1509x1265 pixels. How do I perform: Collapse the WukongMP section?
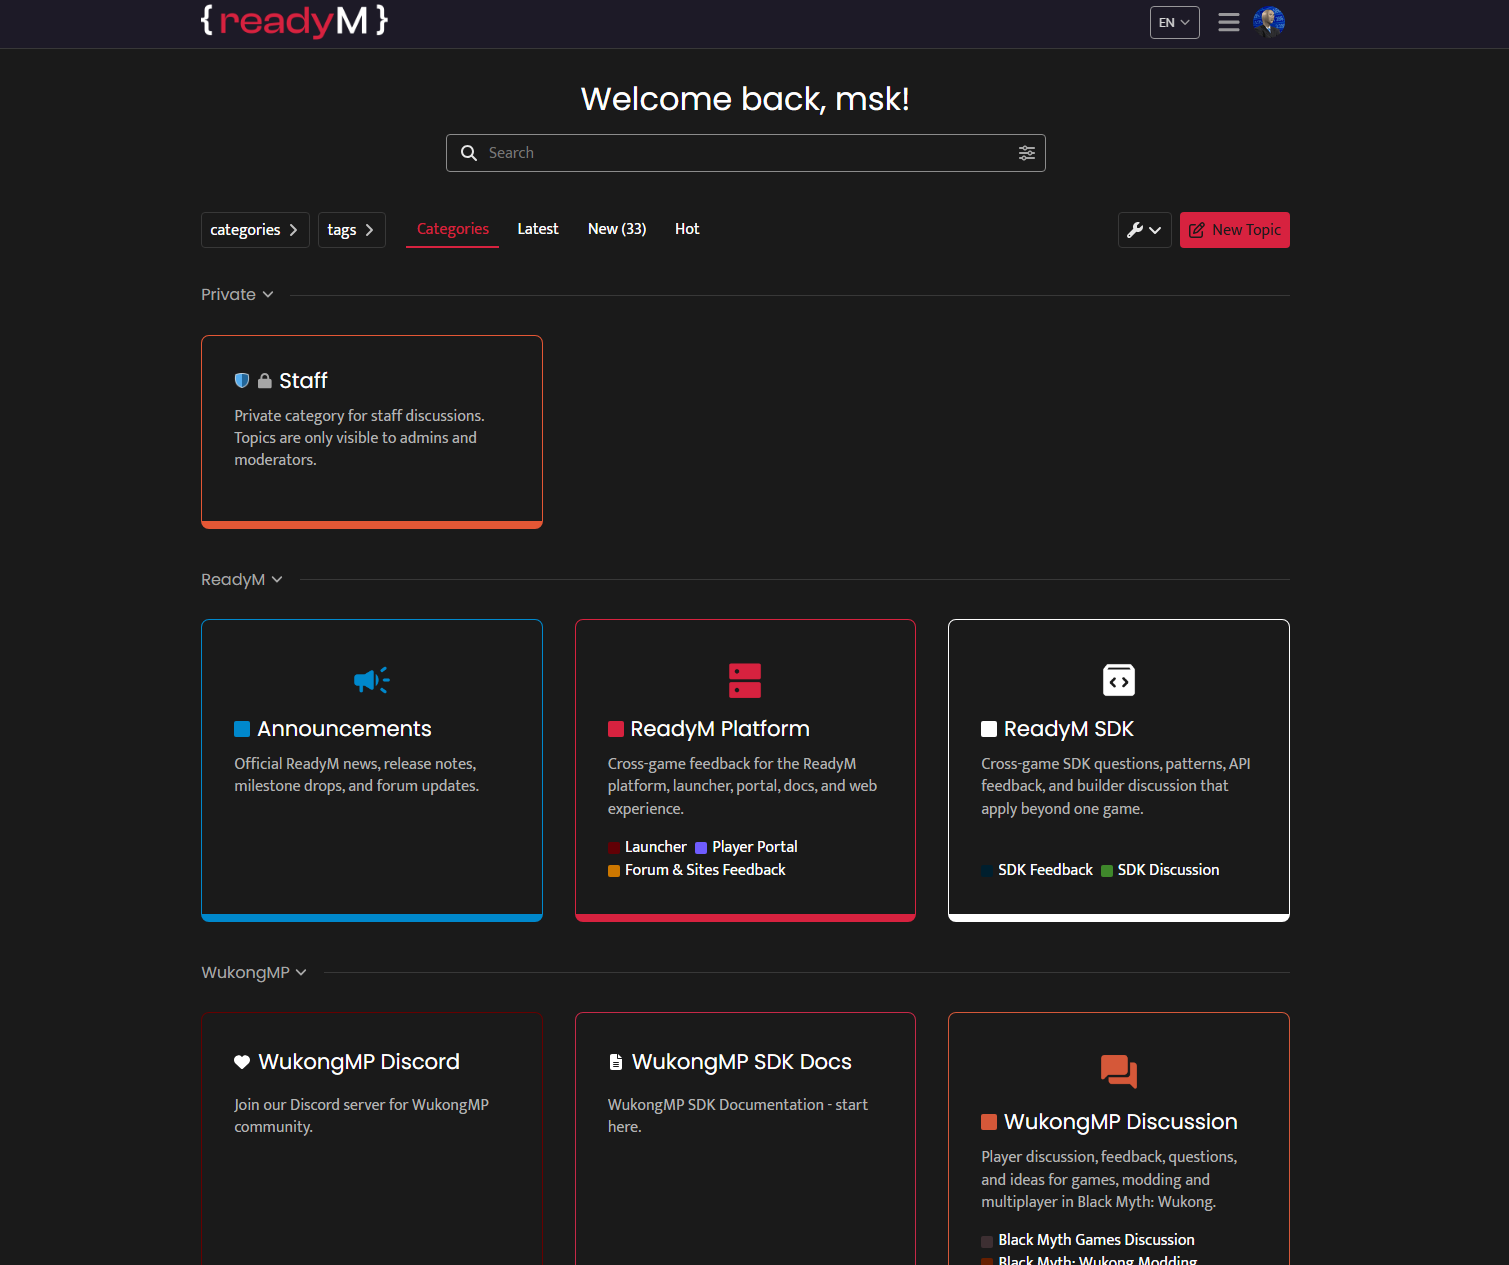pos(254,972)
